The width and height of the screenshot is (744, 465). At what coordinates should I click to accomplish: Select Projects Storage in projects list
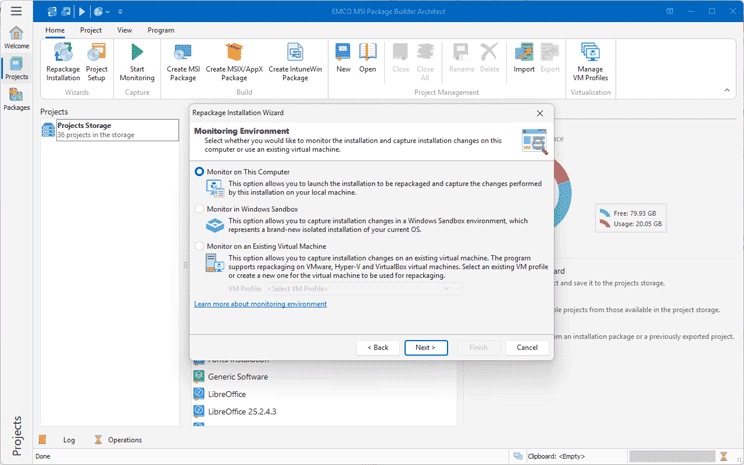tap(110, 130)
